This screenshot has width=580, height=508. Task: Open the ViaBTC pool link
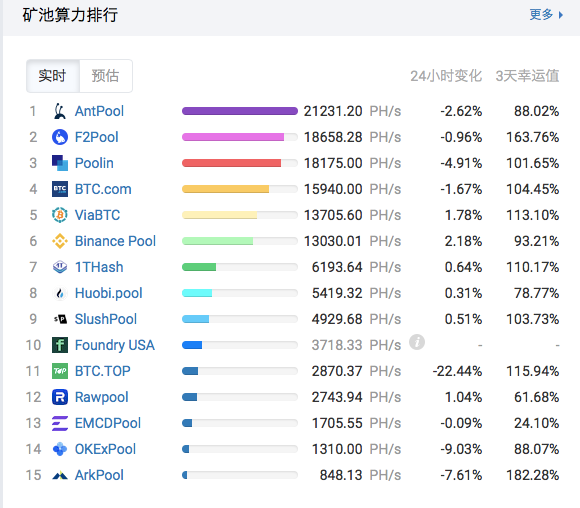[x=98, y=215]
